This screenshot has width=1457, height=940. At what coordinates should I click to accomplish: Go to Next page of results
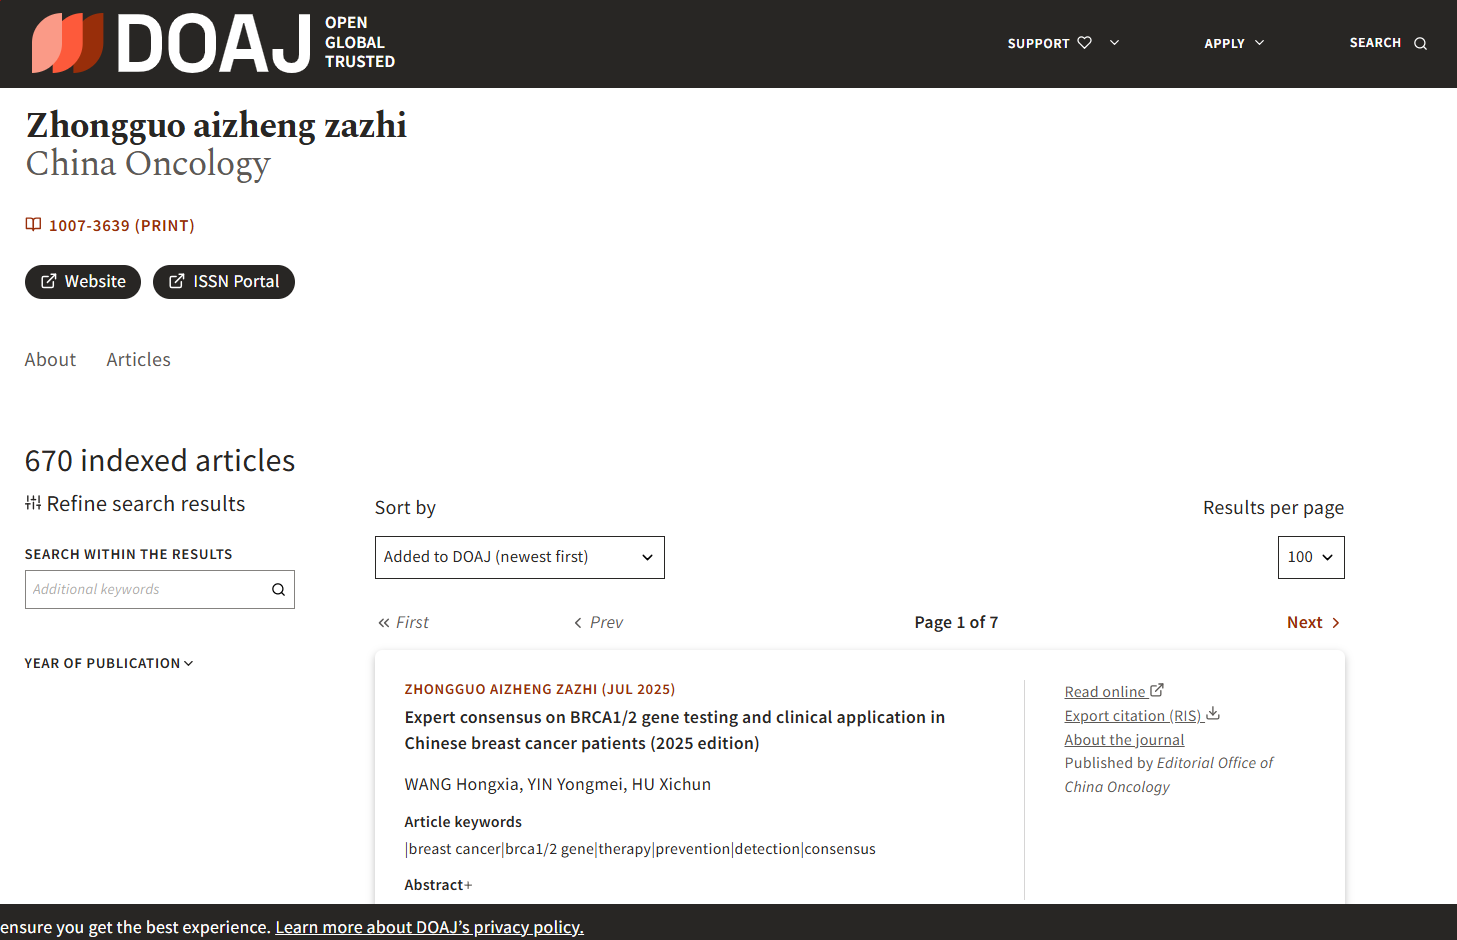click(x=1312, y=622)
